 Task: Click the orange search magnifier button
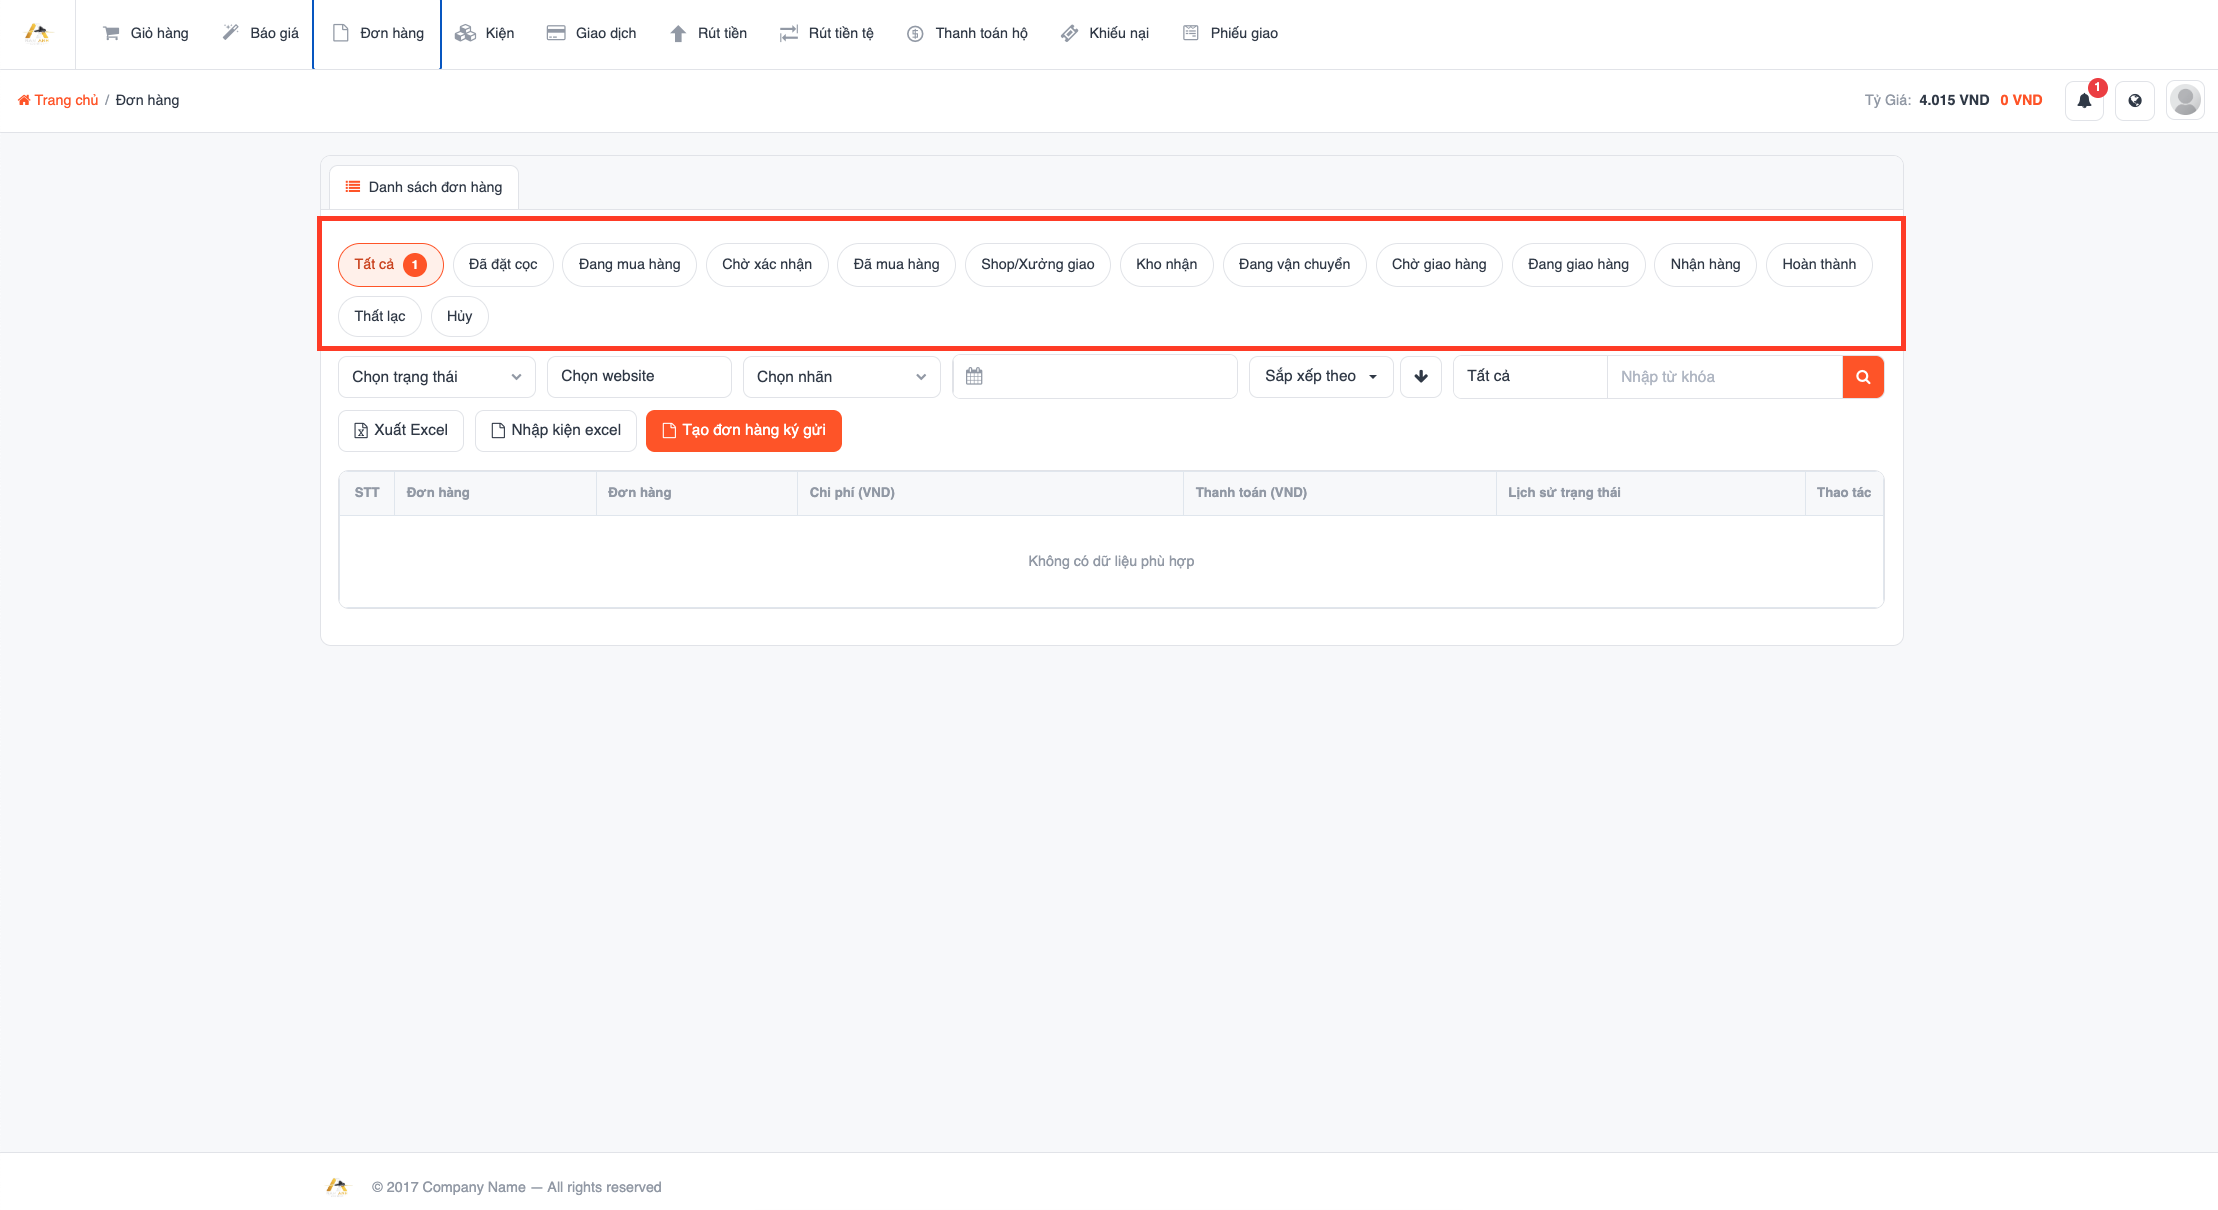click(x=1863, y=377)
